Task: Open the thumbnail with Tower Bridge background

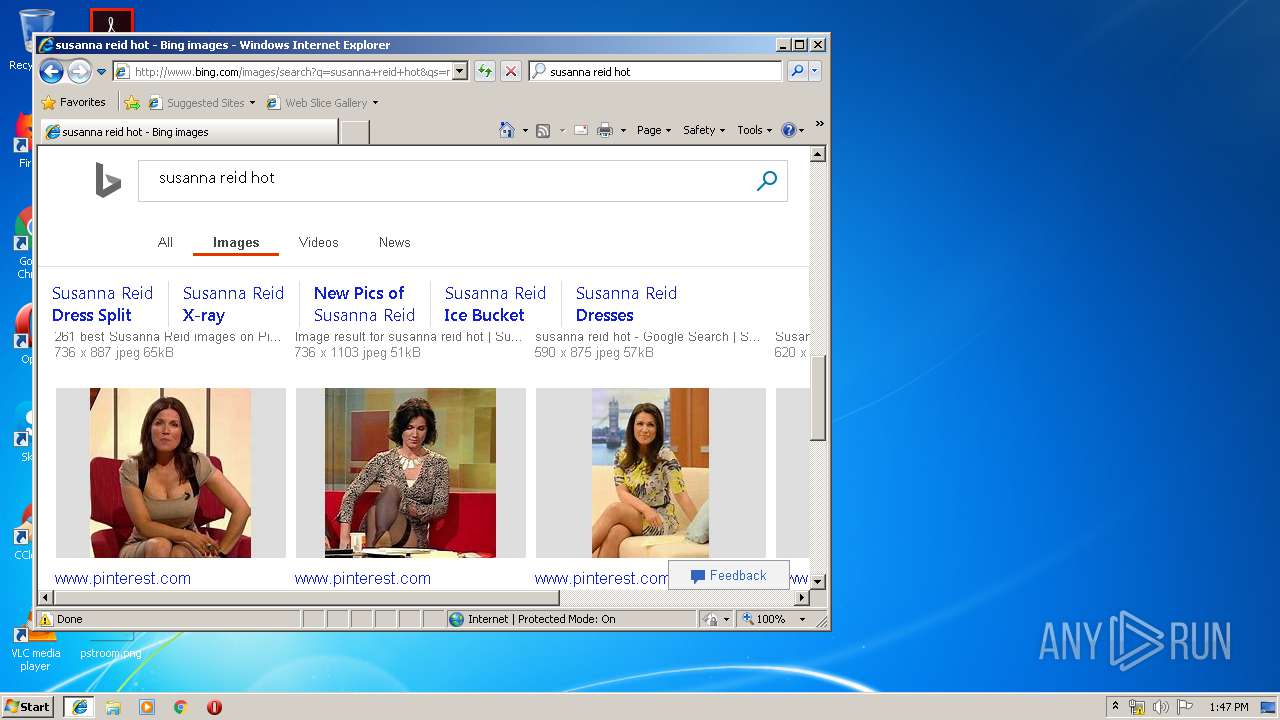Action: pos(651,473)
